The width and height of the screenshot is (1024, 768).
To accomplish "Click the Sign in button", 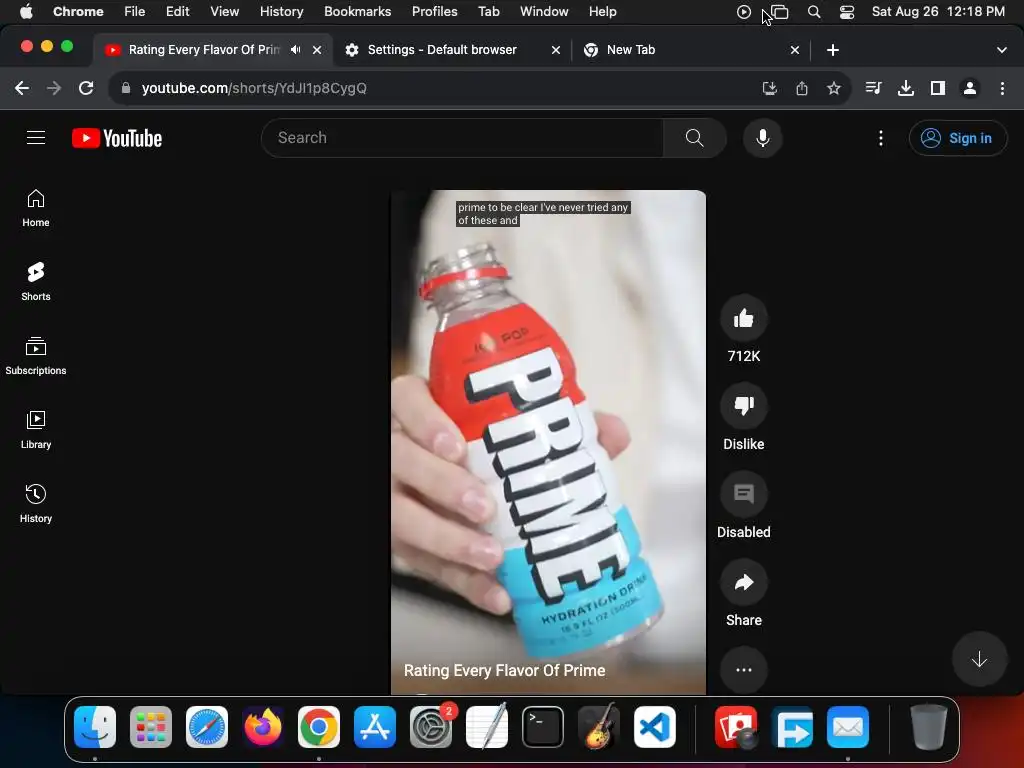I will pyautogui.click(x=957, y=138).
